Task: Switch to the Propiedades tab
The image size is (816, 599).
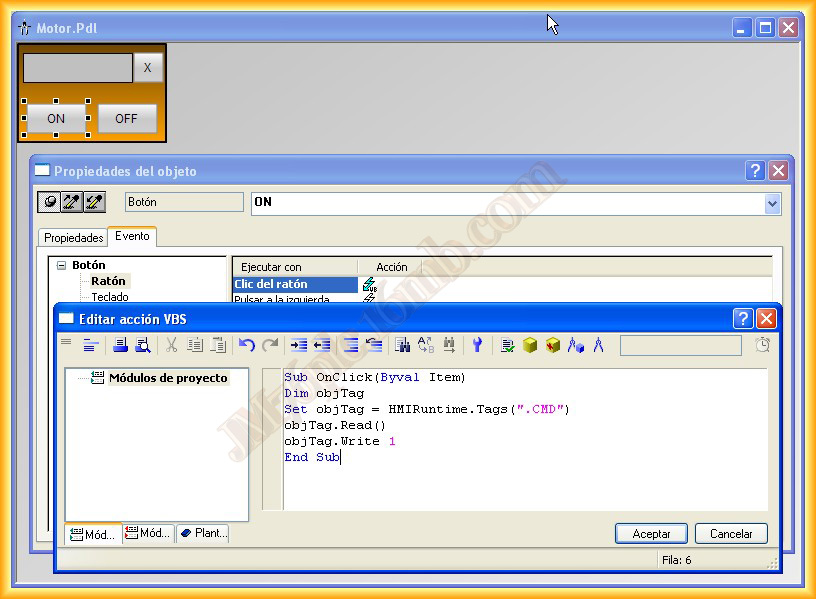Action: click(x=73, y=238)
